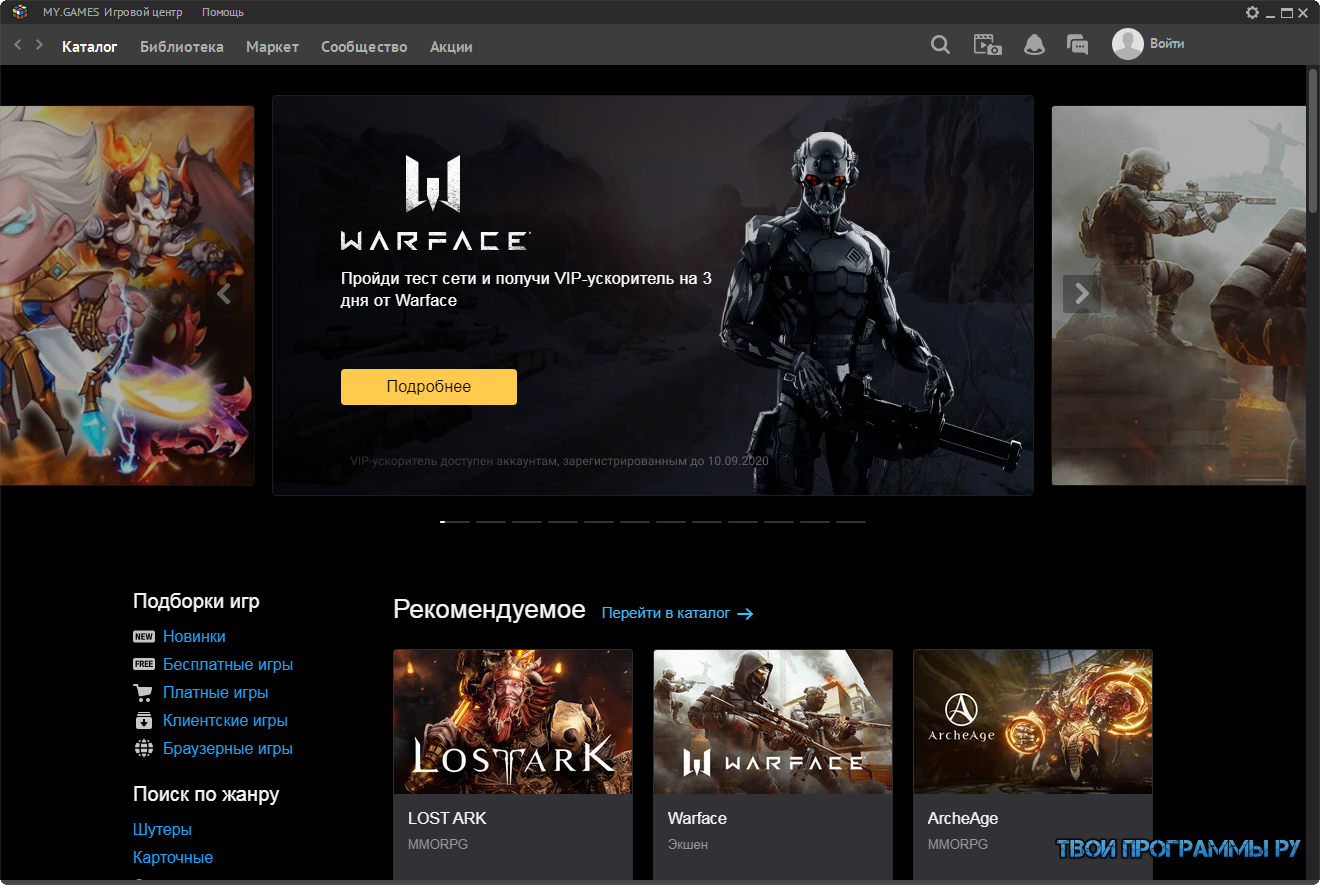Open notifications bell icon
Image resolution: width=1320 pixels, height=885 pixels.
point(1034,45)
